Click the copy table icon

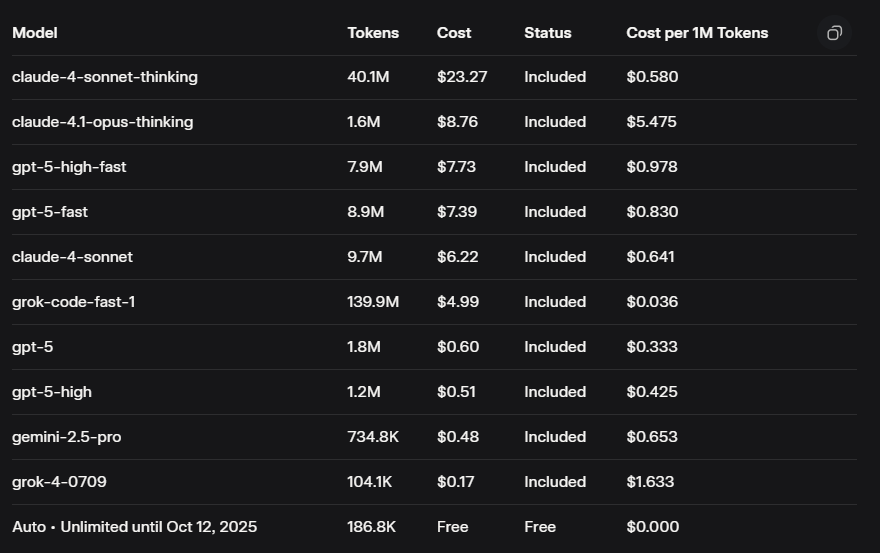(834, 33)
